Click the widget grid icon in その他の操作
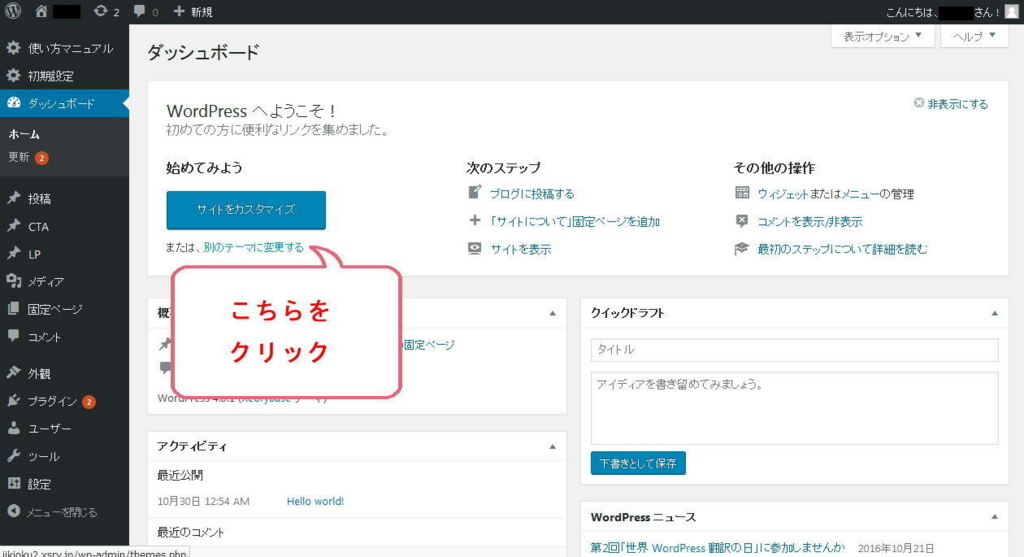 pos(742,193)
